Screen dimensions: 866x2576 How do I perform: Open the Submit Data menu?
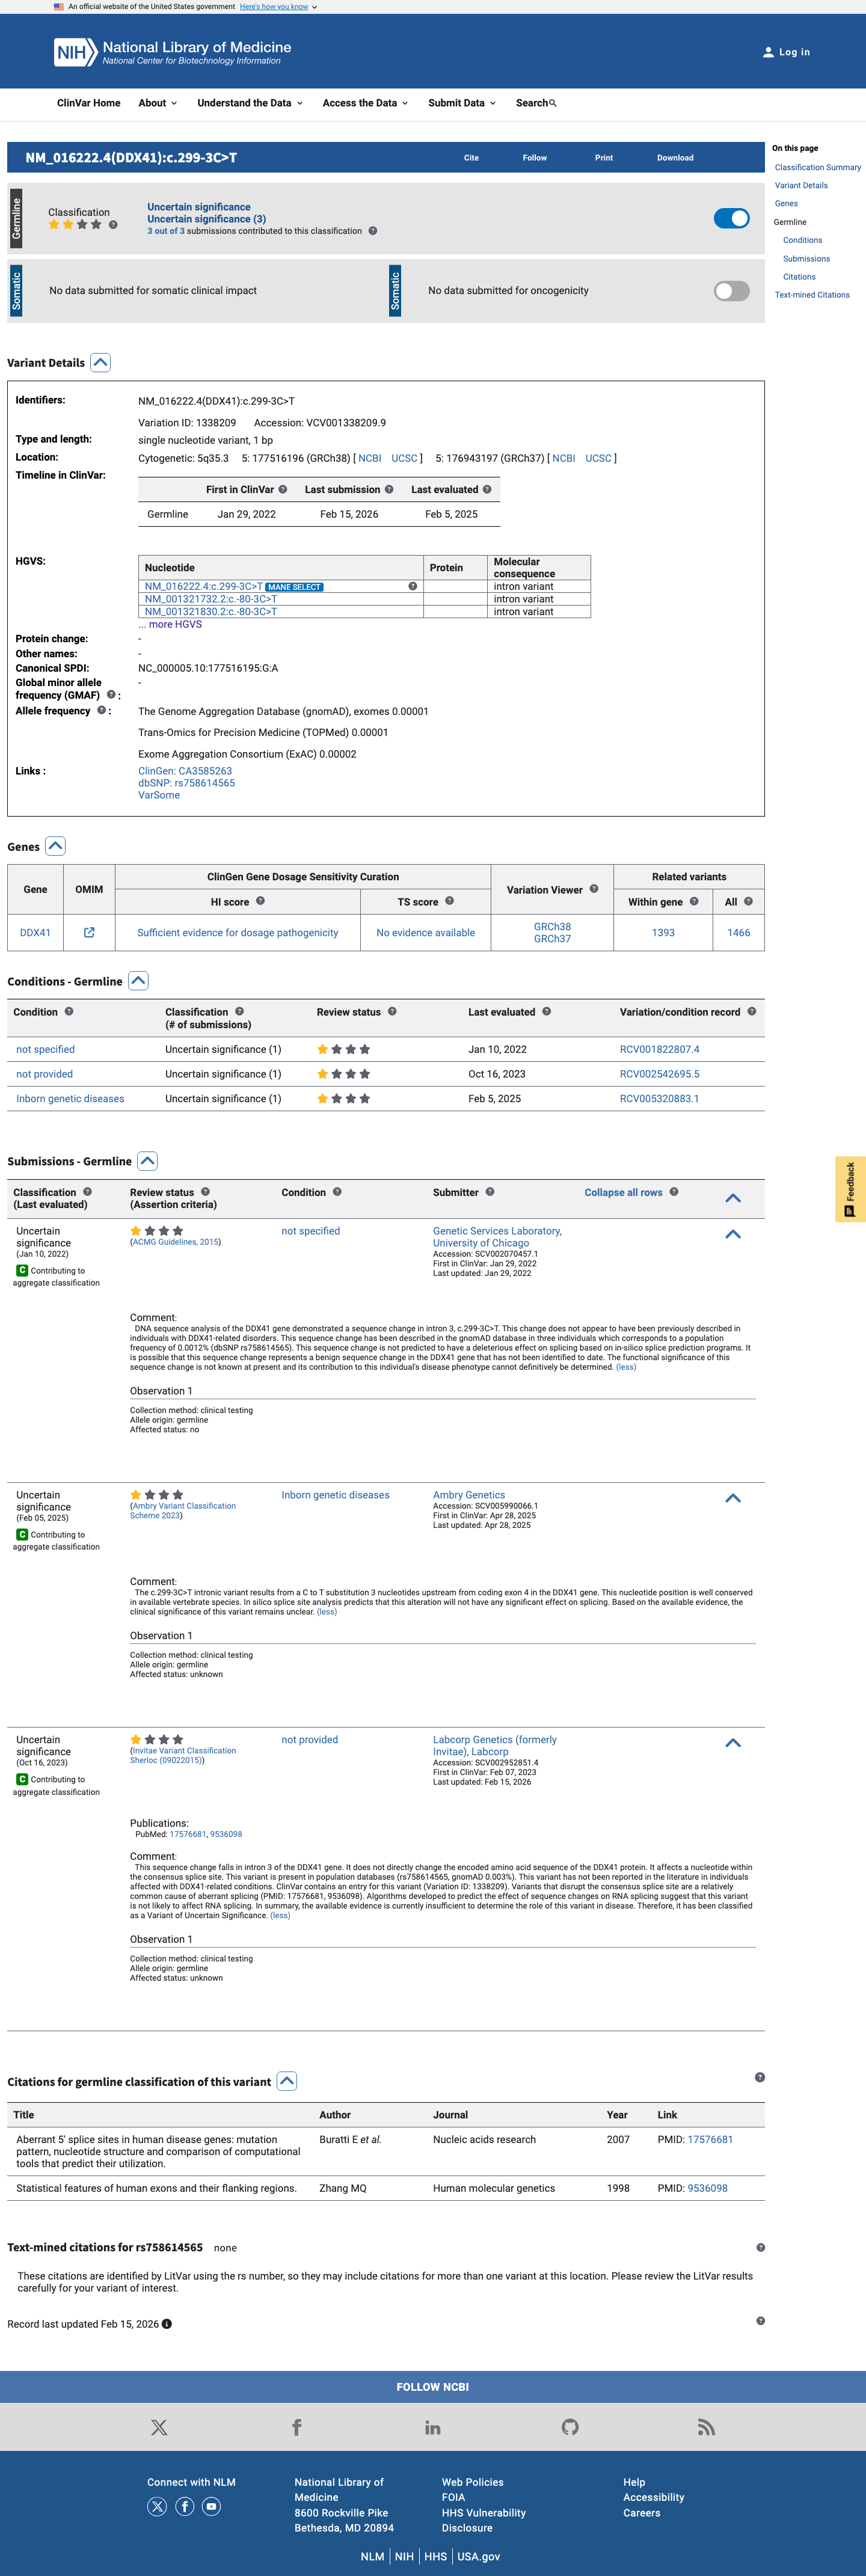coord(462,103)
